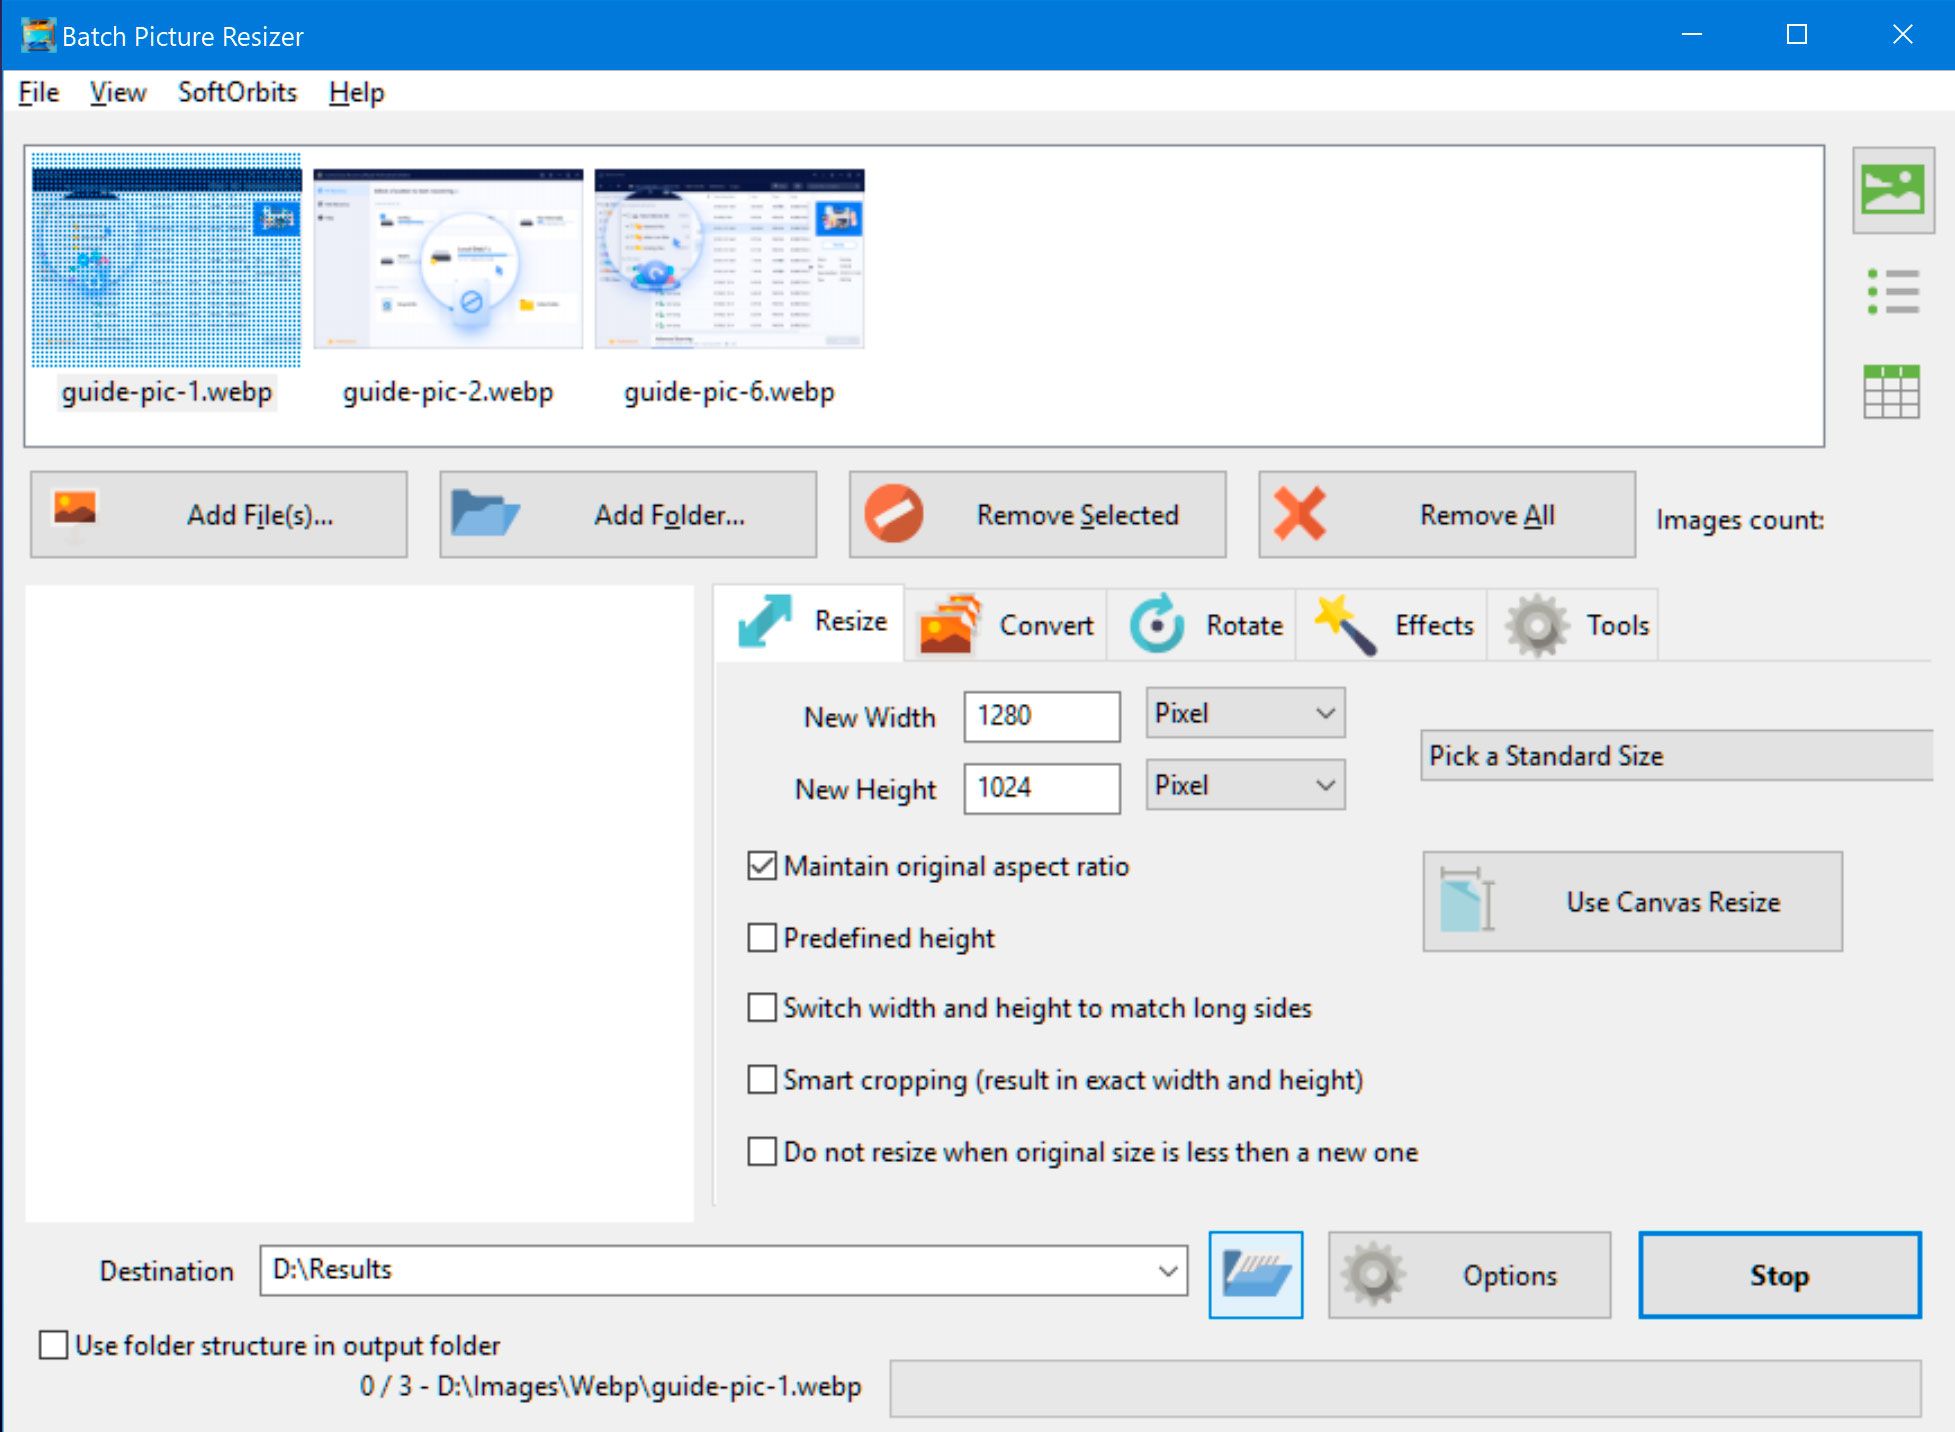Switch to details table view icon
Screen dimensions: 1955x1432
[x=1892, y=391]
